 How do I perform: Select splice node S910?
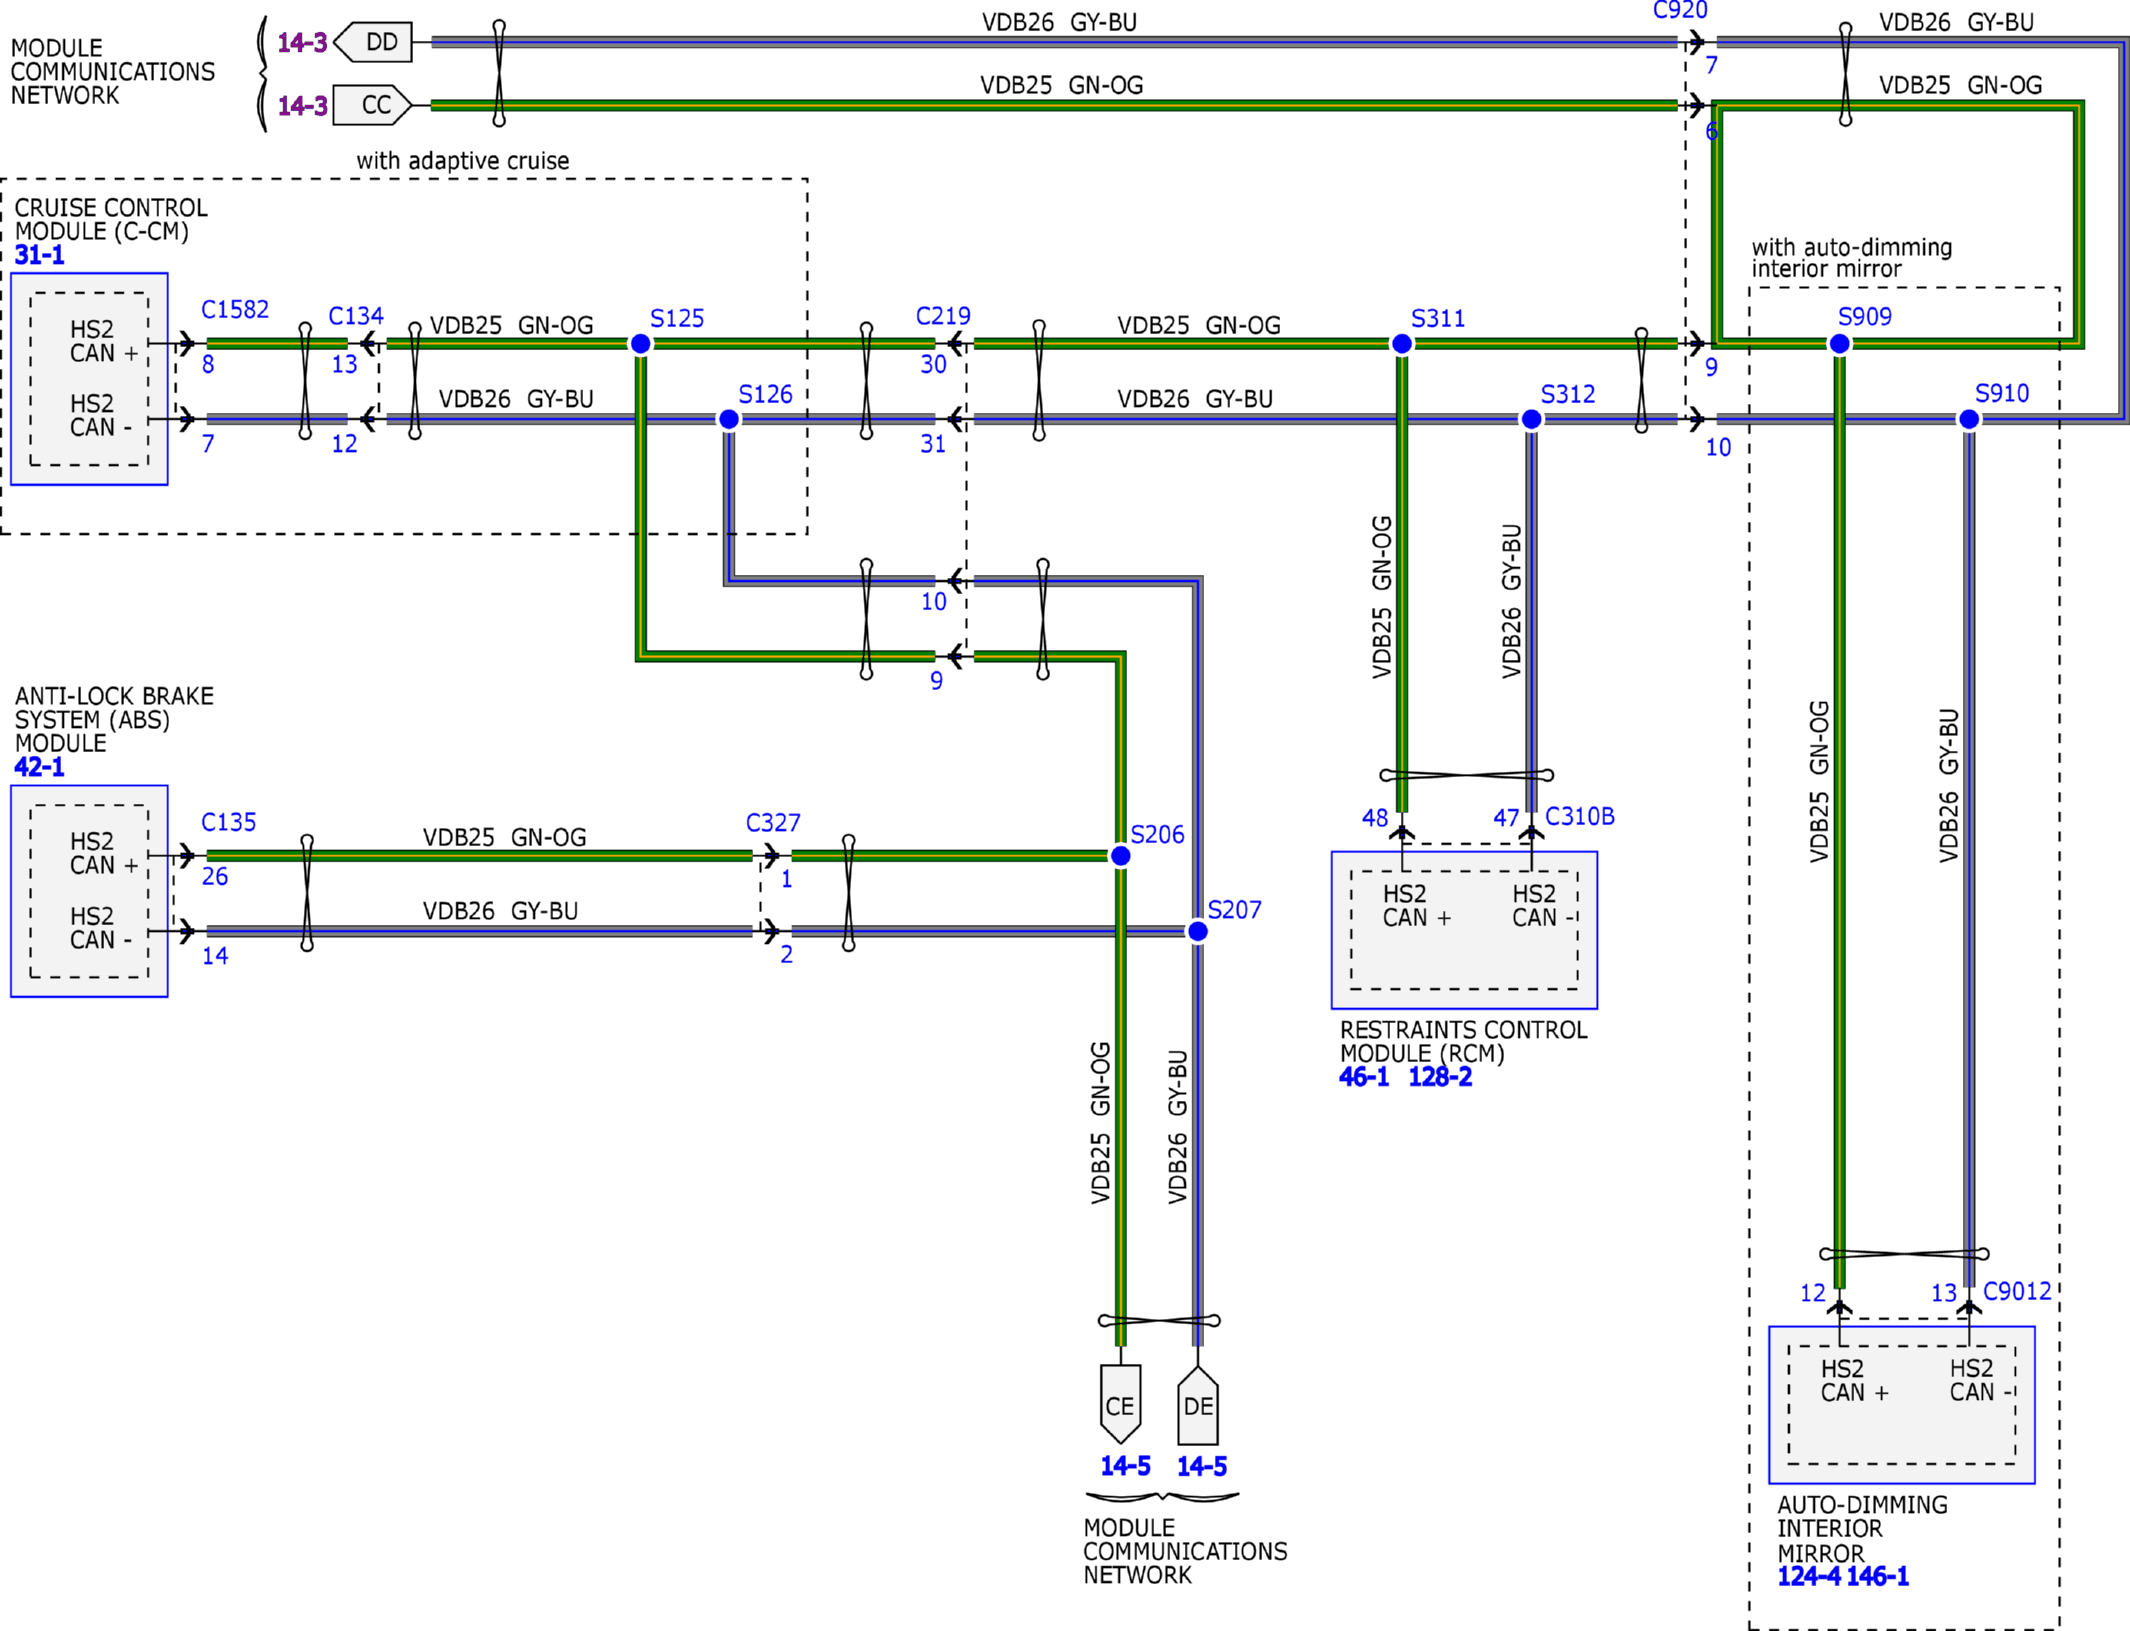1969,419
